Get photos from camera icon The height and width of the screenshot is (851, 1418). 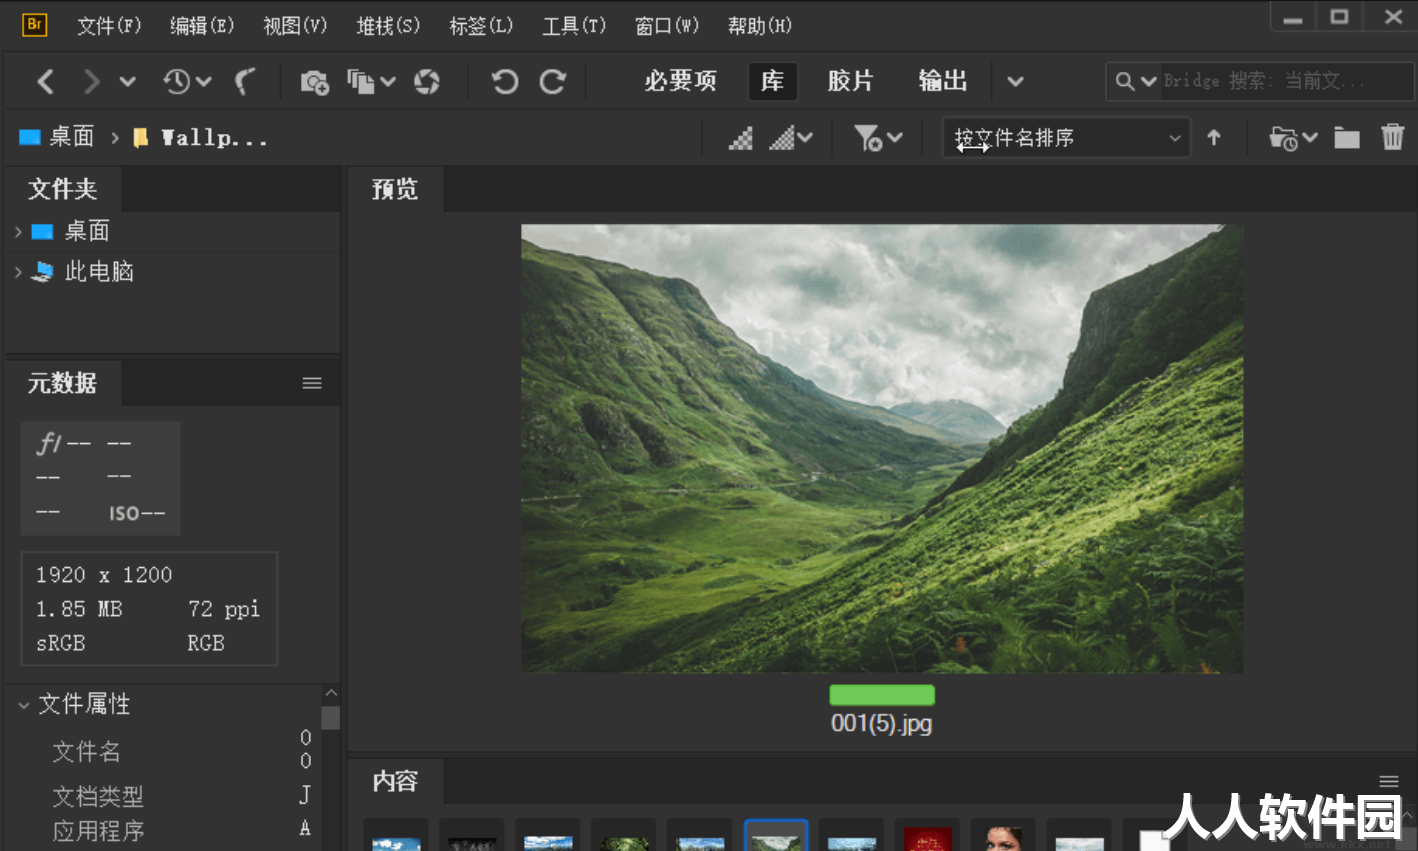pyautogui.click(x=314, y=82)
